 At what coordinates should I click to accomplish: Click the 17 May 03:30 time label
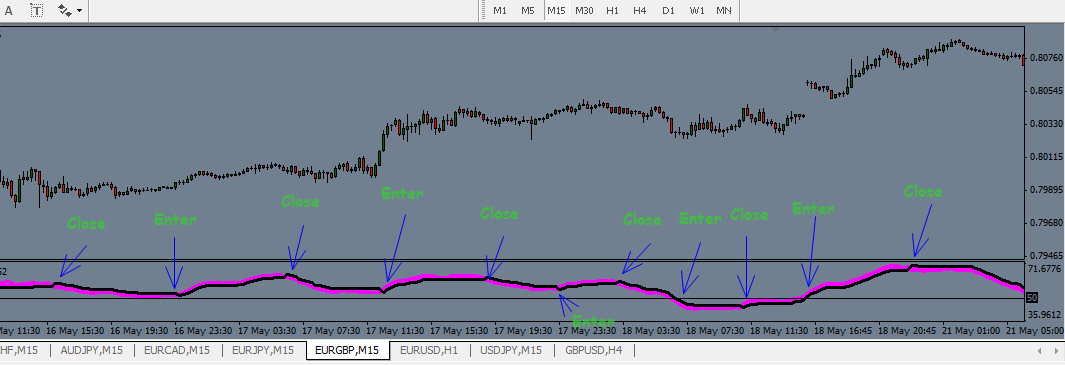coord(266,330)
